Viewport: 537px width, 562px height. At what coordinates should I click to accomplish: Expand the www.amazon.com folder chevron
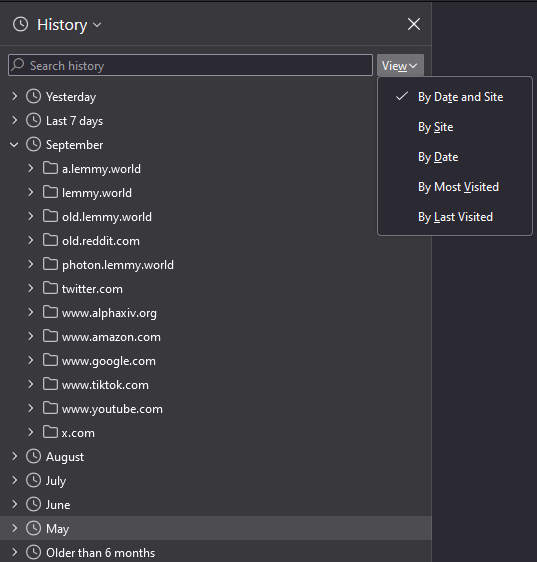coord(31,336)
